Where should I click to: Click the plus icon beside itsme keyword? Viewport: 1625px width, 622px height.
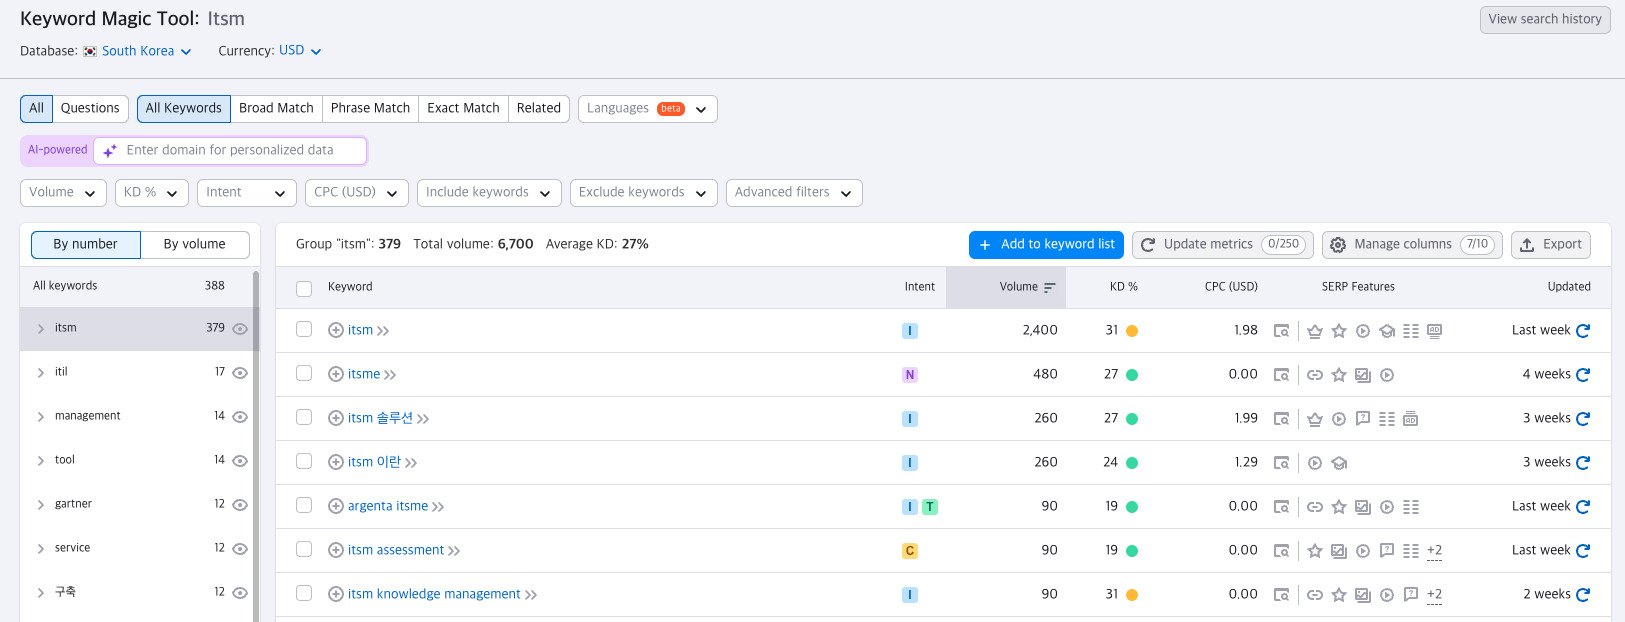tap(336, 374)
